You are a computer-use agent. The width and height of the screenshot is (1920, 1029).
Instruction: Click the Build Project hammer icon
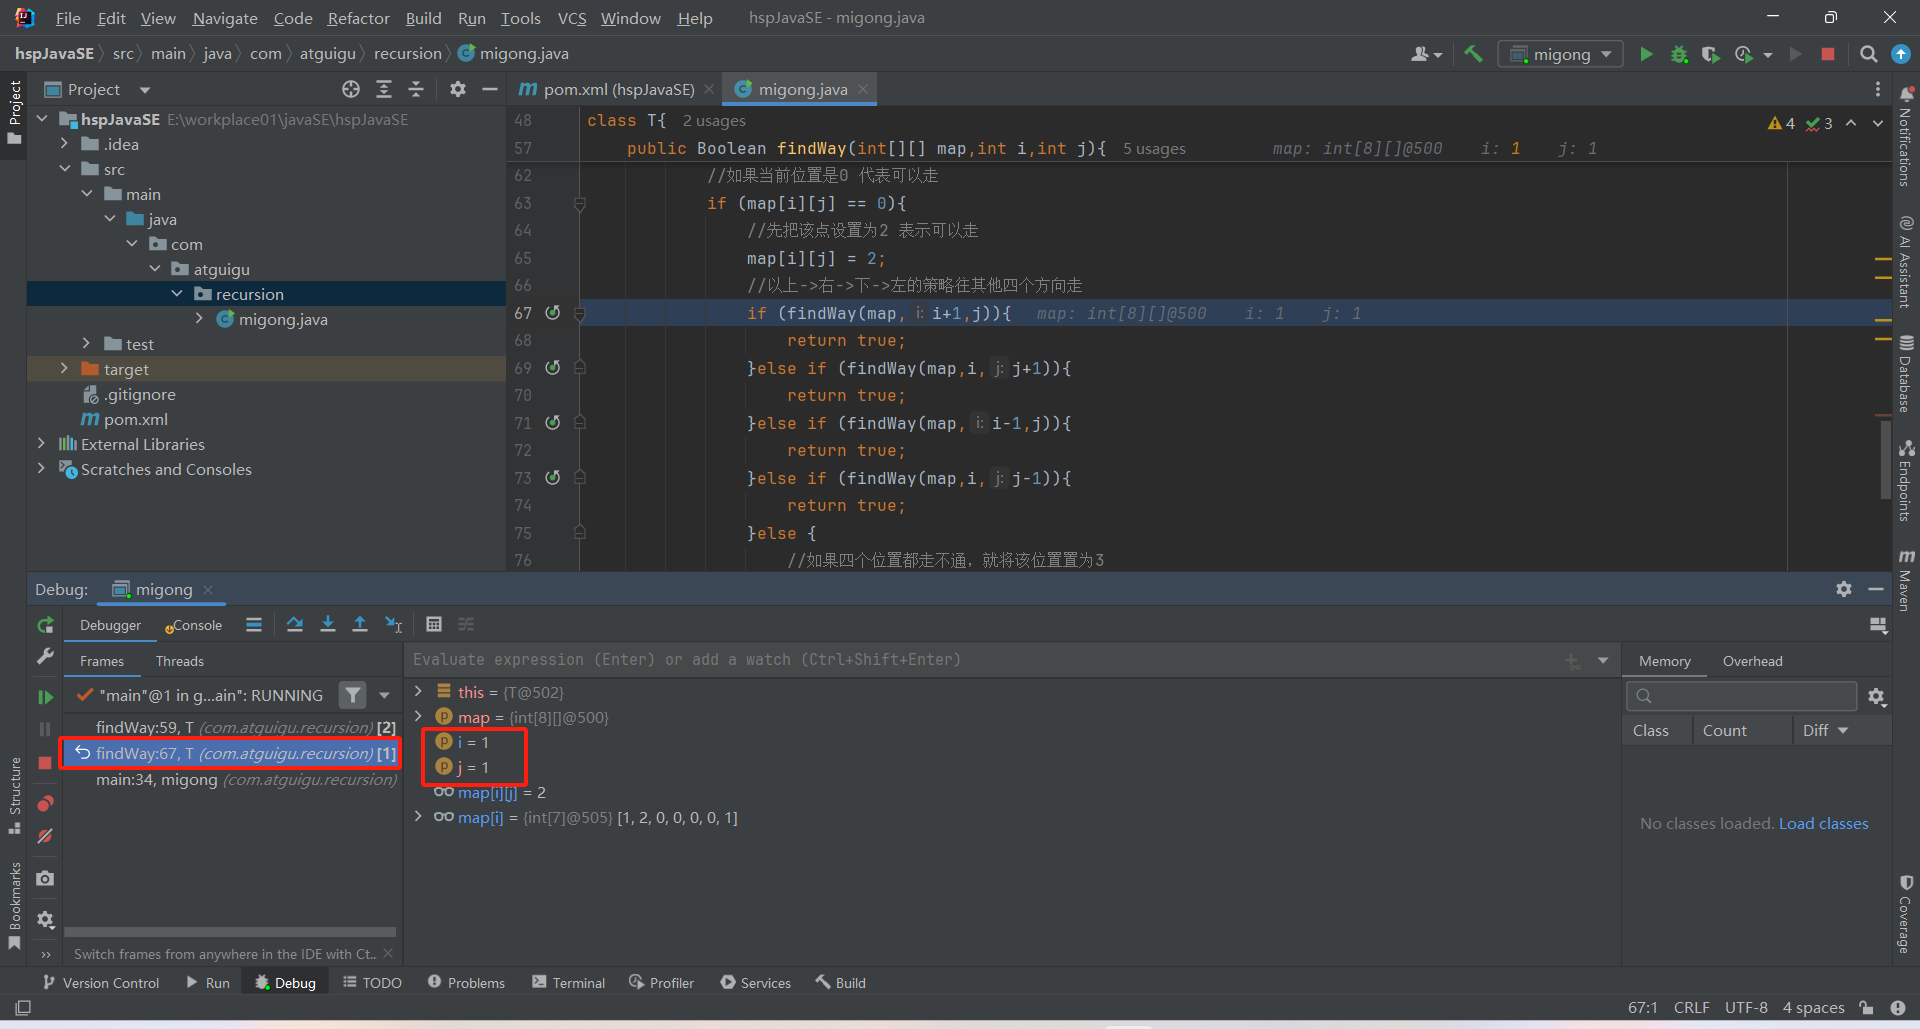pyautogui.click(x=1473, y=54)
